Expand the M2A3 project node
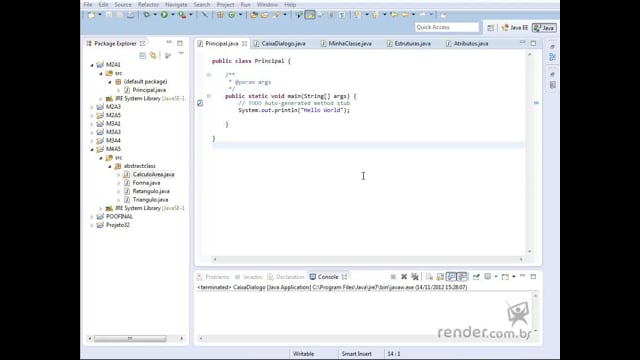640x360 pixels. (92, 107)
